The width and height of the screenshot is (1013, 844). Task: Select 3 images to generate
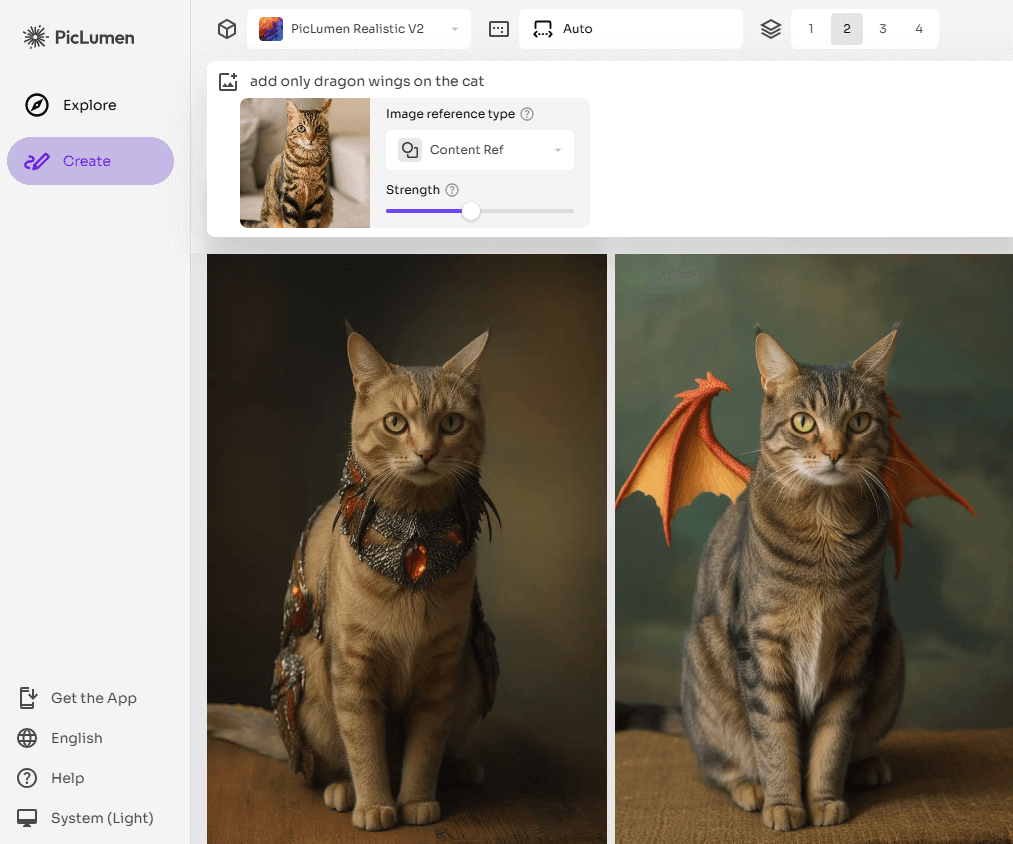882,29
